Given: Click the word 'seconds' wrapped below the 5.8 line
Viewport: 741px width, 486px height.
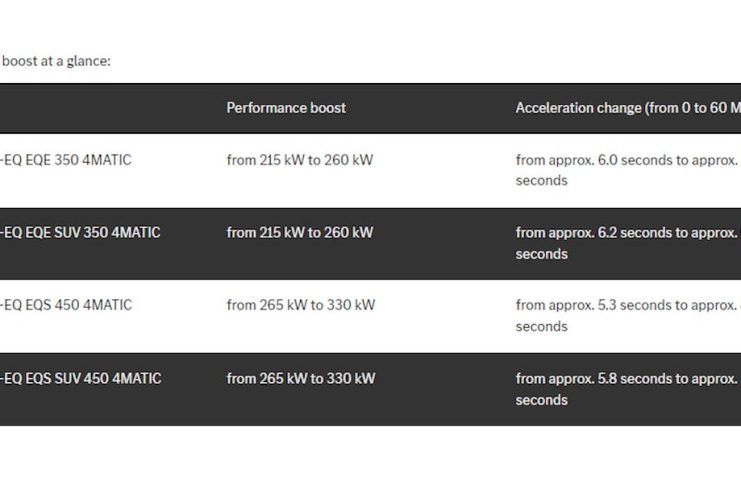Looking at the screenshot, I should coord(541,400).
